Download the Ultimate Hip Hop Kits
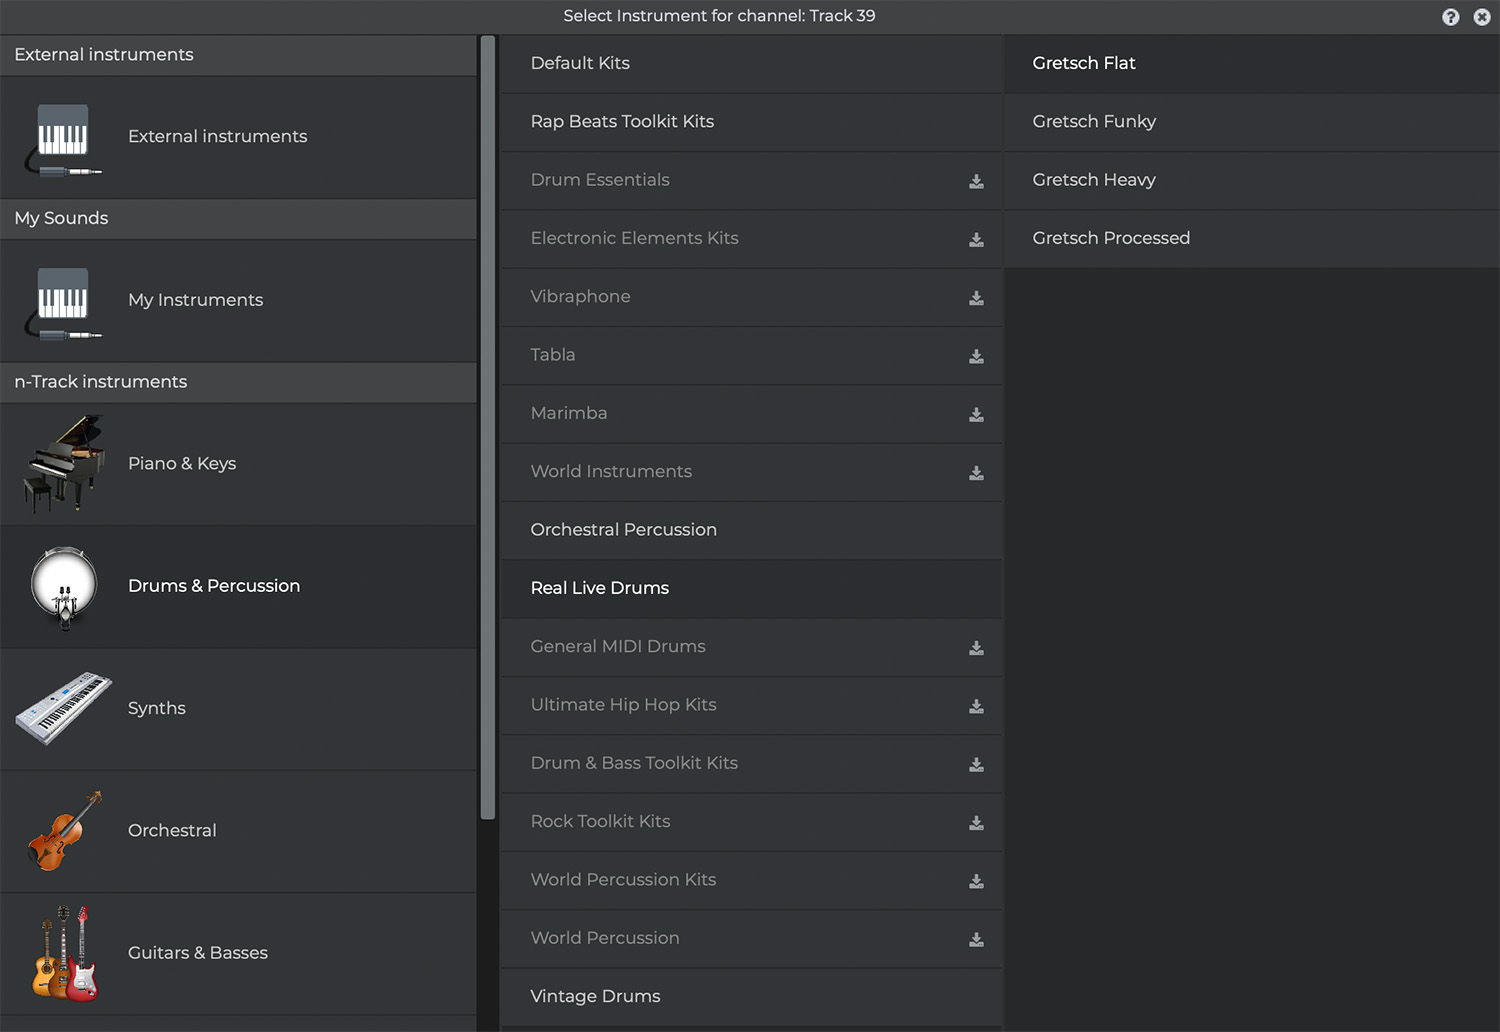The height and width of the screenshot is (1032, 1500). point(976,706)
